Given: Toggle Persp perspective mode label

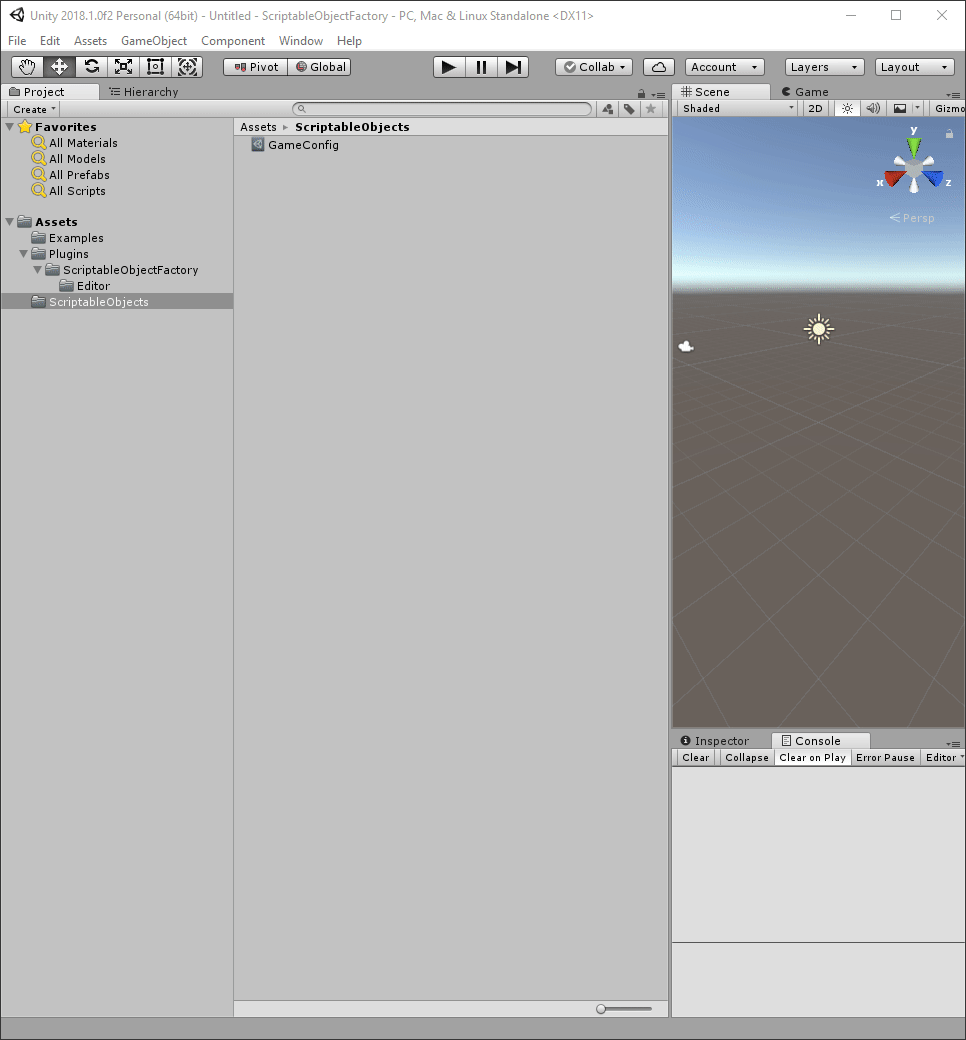Looking at the screenshot, I should [x=912, y=218].
